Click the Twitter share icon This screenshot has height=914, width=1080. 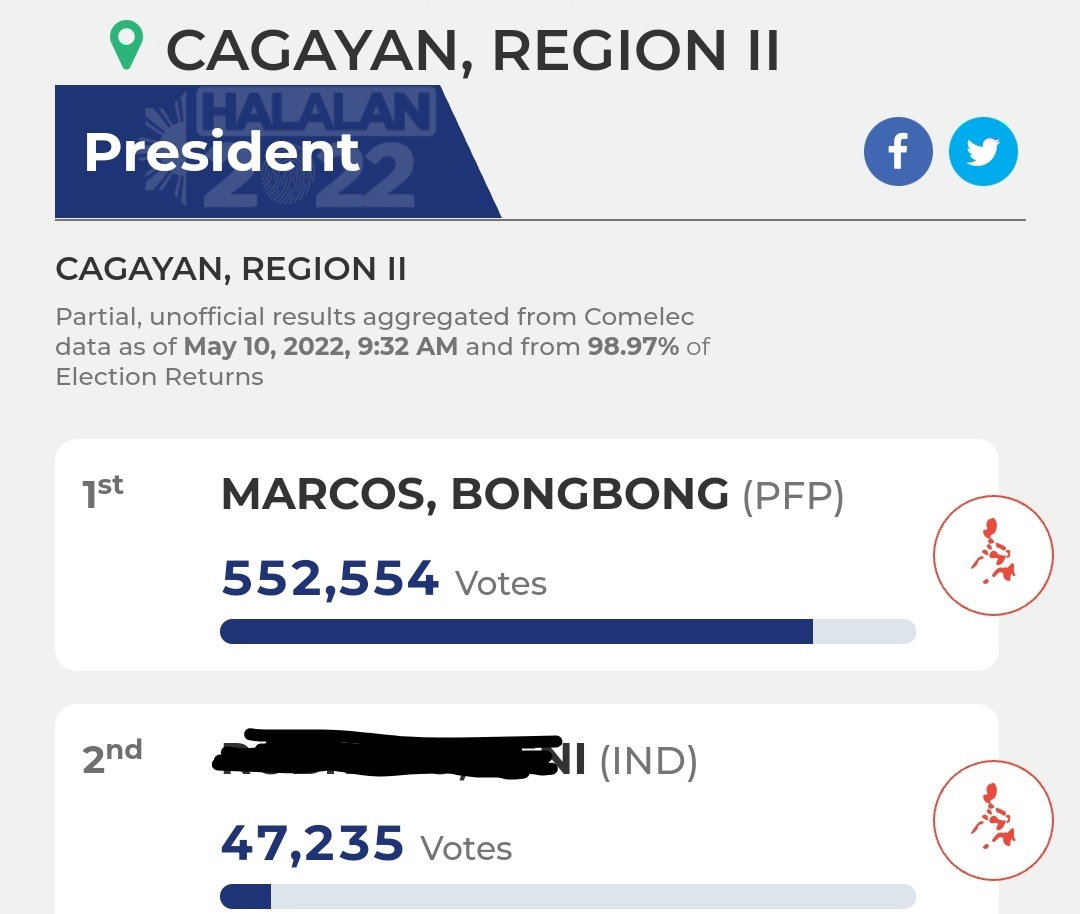pyautogui.click(x=983, y=152)
